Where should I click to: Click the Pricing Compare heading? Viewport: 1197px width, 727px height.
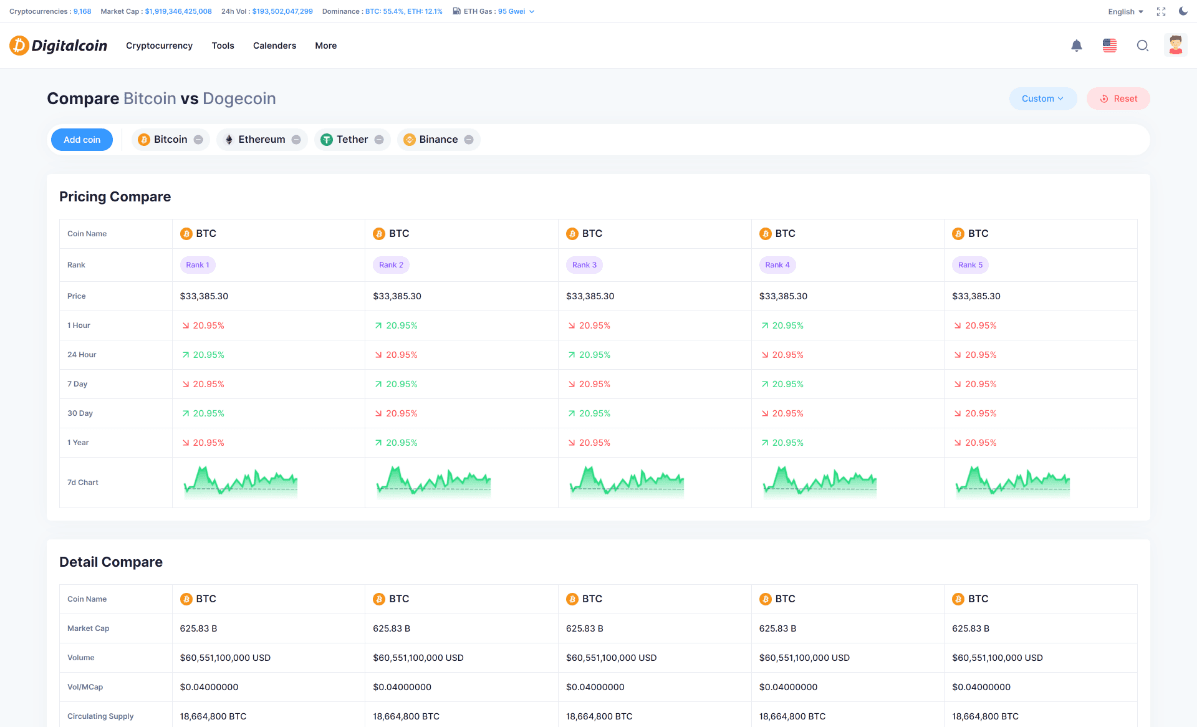(115, 196)
